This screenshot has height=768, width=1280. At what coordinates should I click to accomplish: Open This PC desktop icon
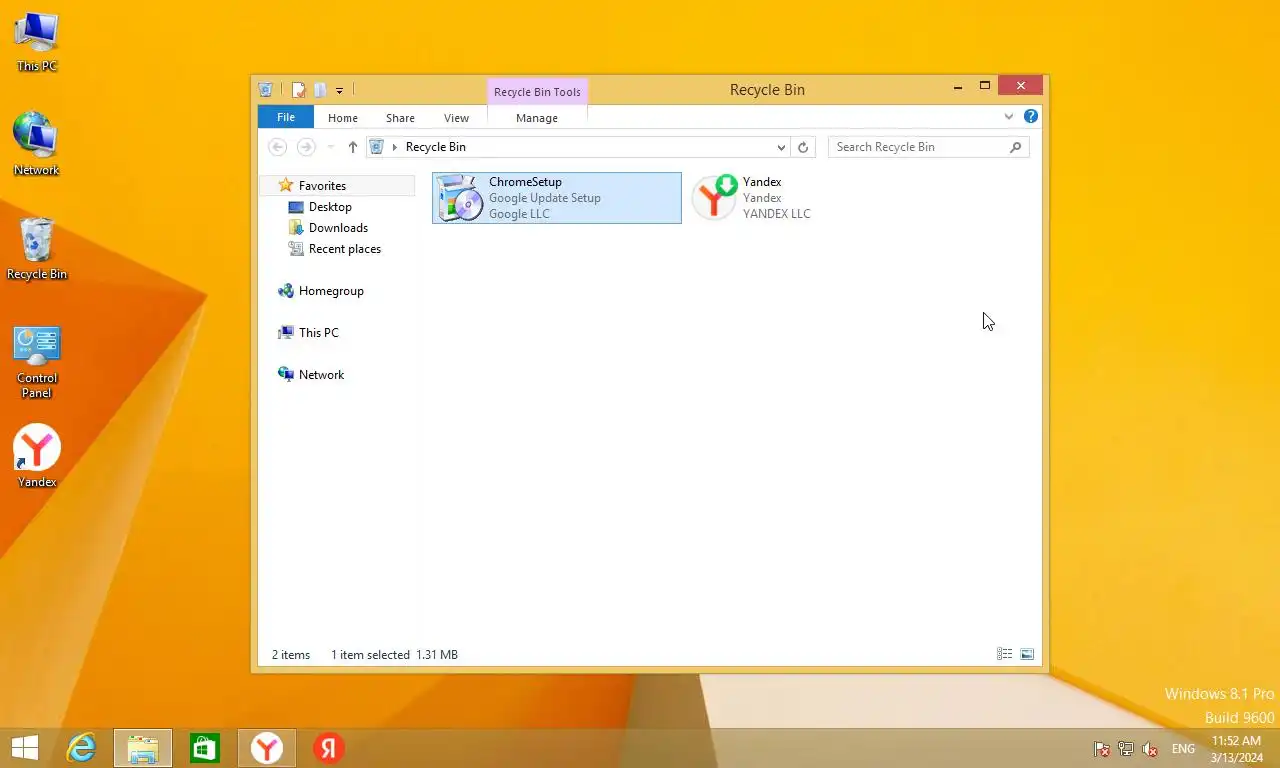37,42
